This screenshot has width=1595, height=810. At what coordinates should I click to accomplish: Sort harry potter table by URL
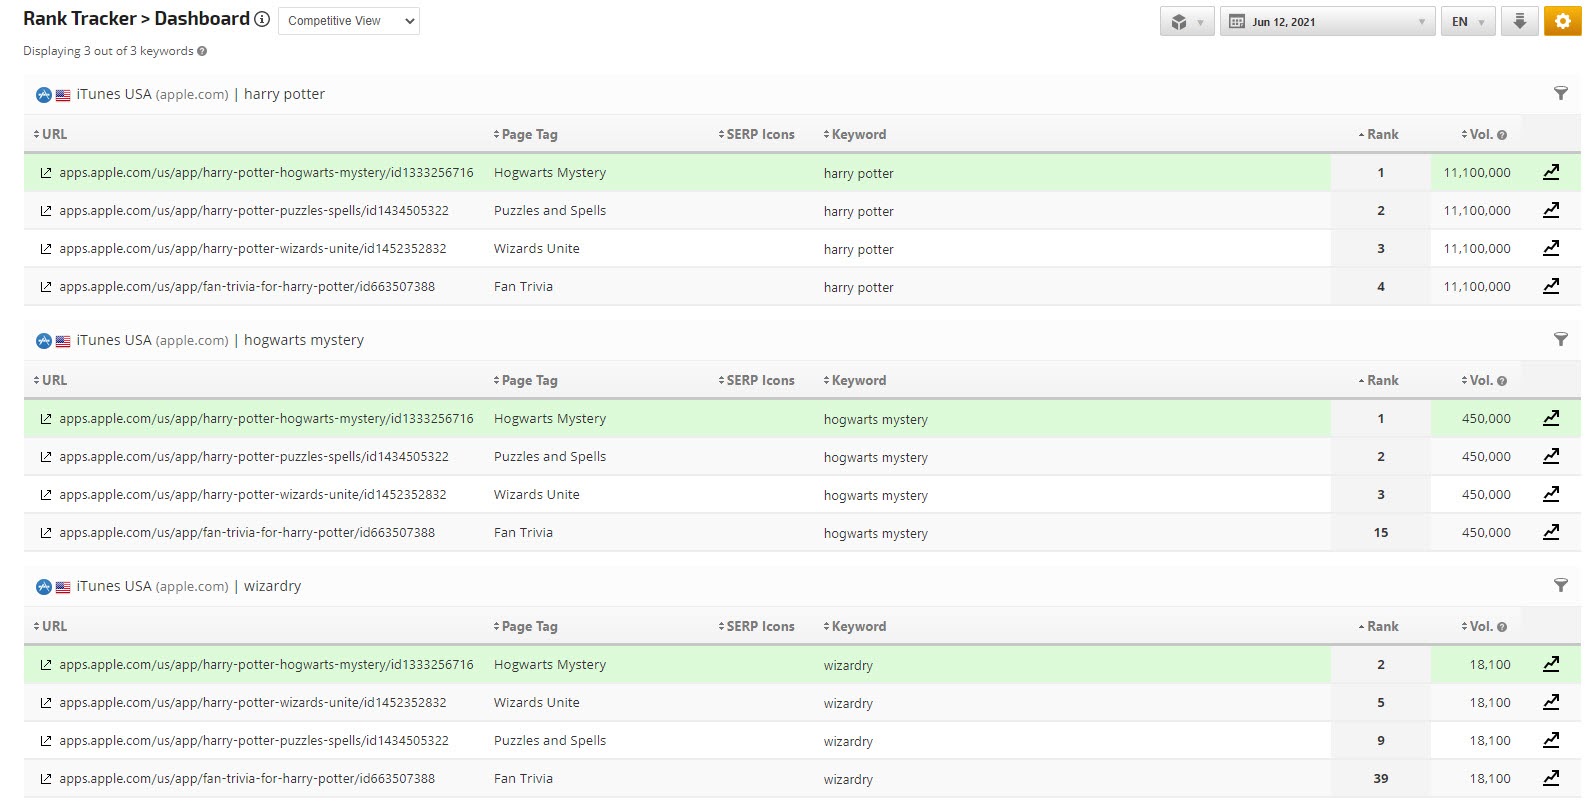52,134
